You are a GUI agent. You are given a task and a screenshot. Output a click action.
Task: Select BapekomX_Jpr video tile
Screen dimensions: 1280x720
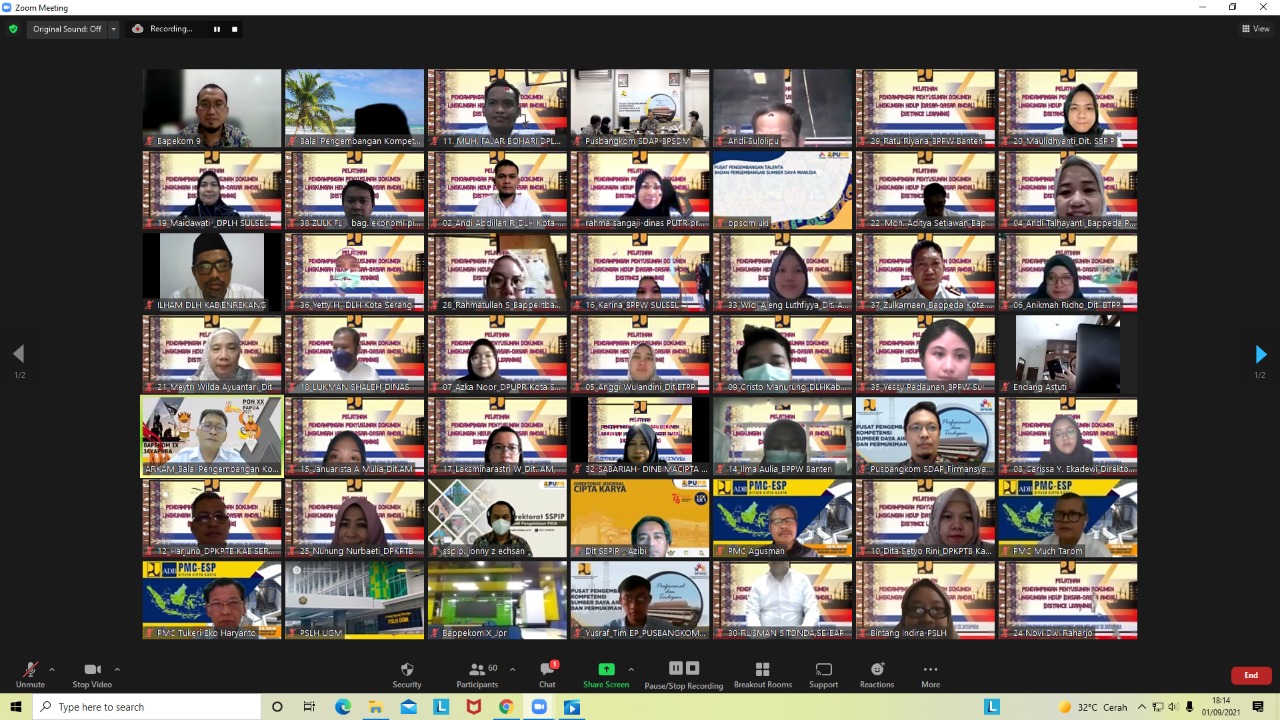[498, 600]
